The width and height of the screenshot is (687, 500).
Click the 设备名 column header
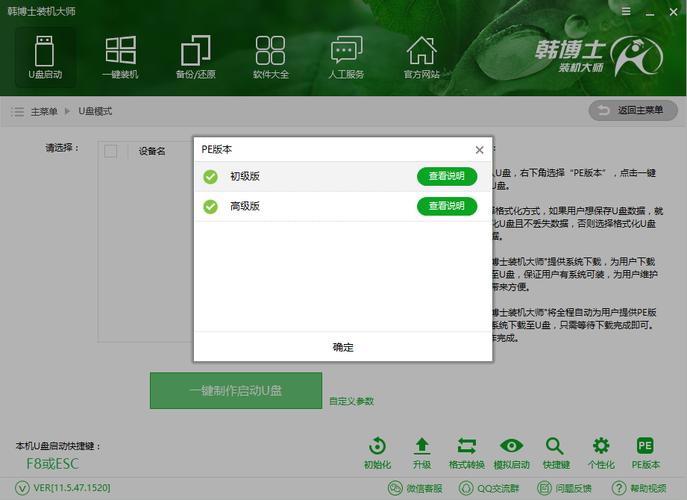[x=152, y=151]
